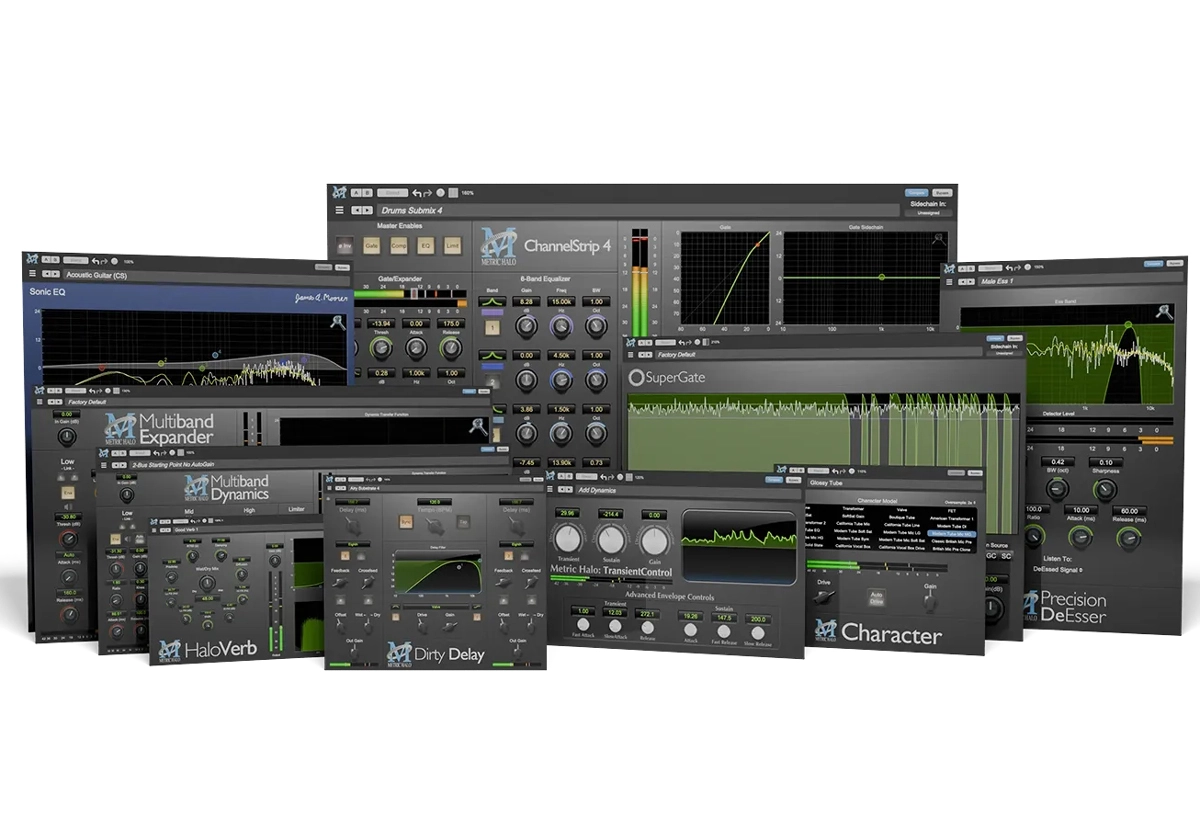Click DeEsser Ess Band peak node
Image resolution: width=1200 pixels, height=818 pixels.
coord(1128,325)
